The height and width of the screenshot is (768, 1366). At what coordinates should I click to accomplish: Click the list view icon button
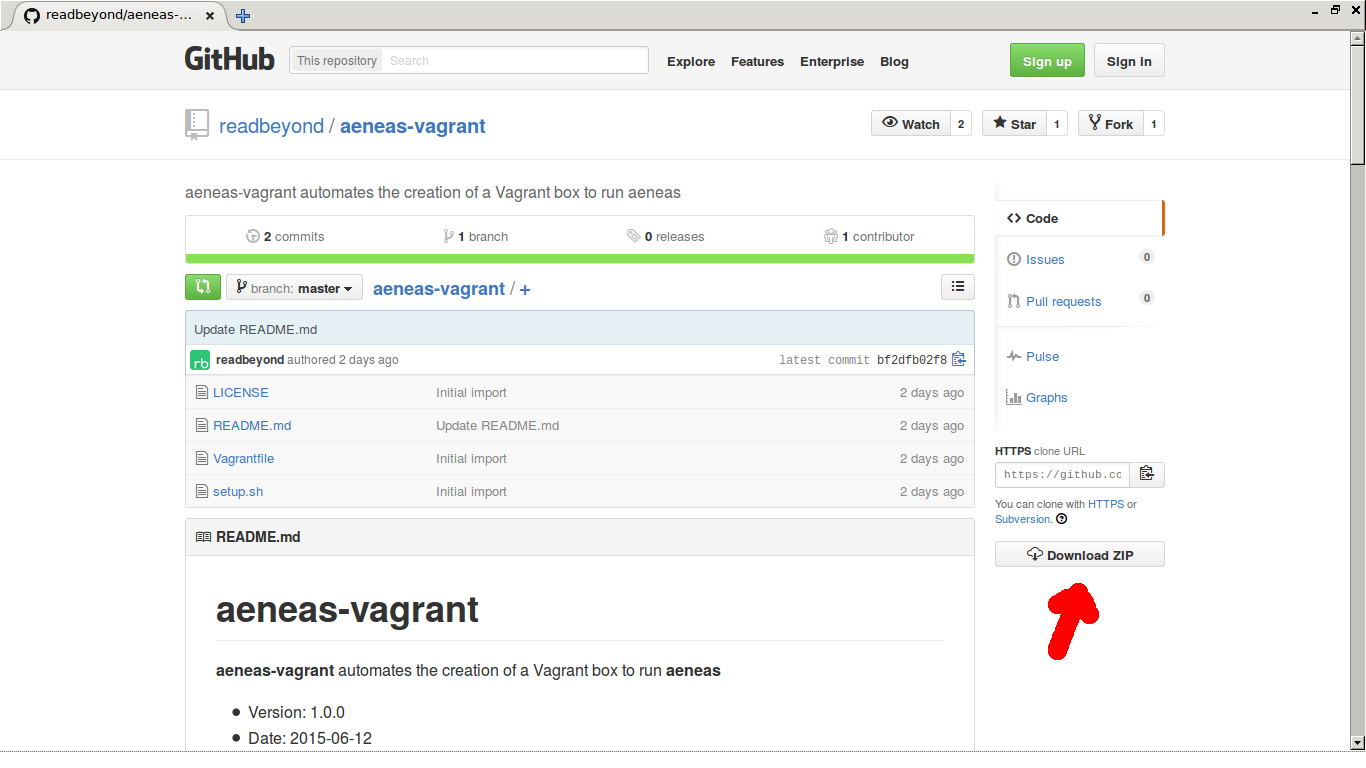958,287
